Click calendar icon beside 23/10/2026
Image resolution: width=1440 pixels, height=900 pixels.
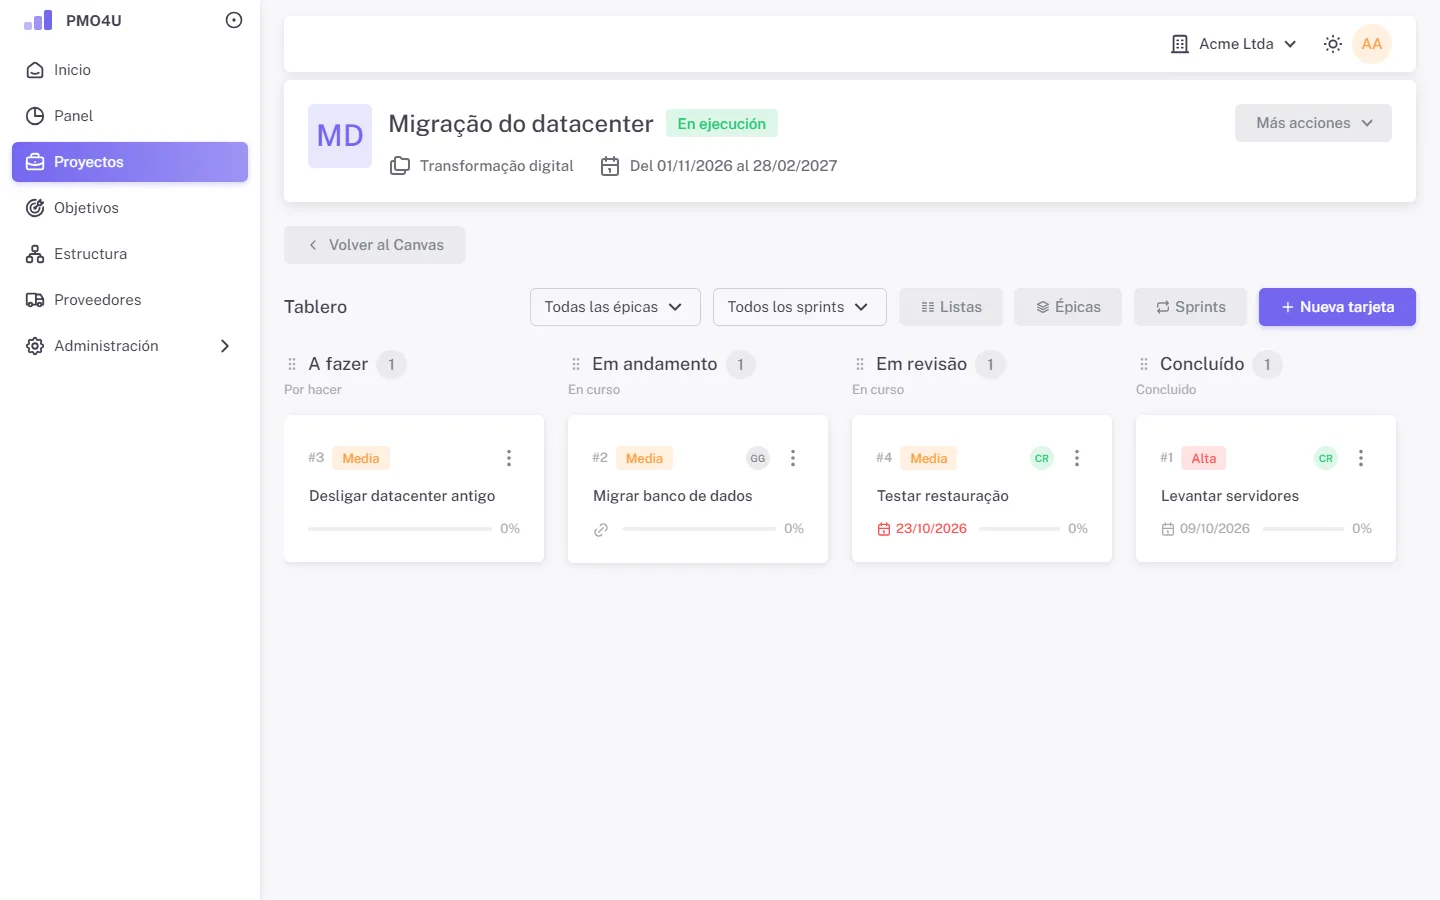click(884, 529)
